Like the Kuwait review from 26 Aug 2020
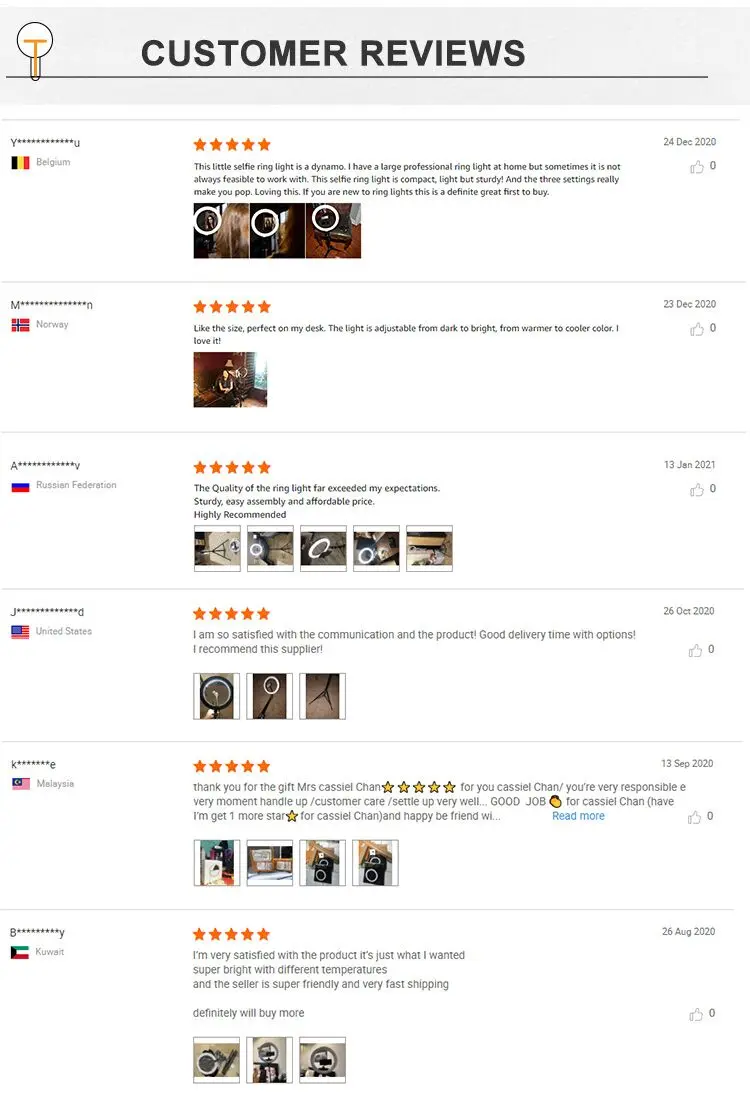The height and width of the screenshot is (1107, 750). (x=696, y=1014)
